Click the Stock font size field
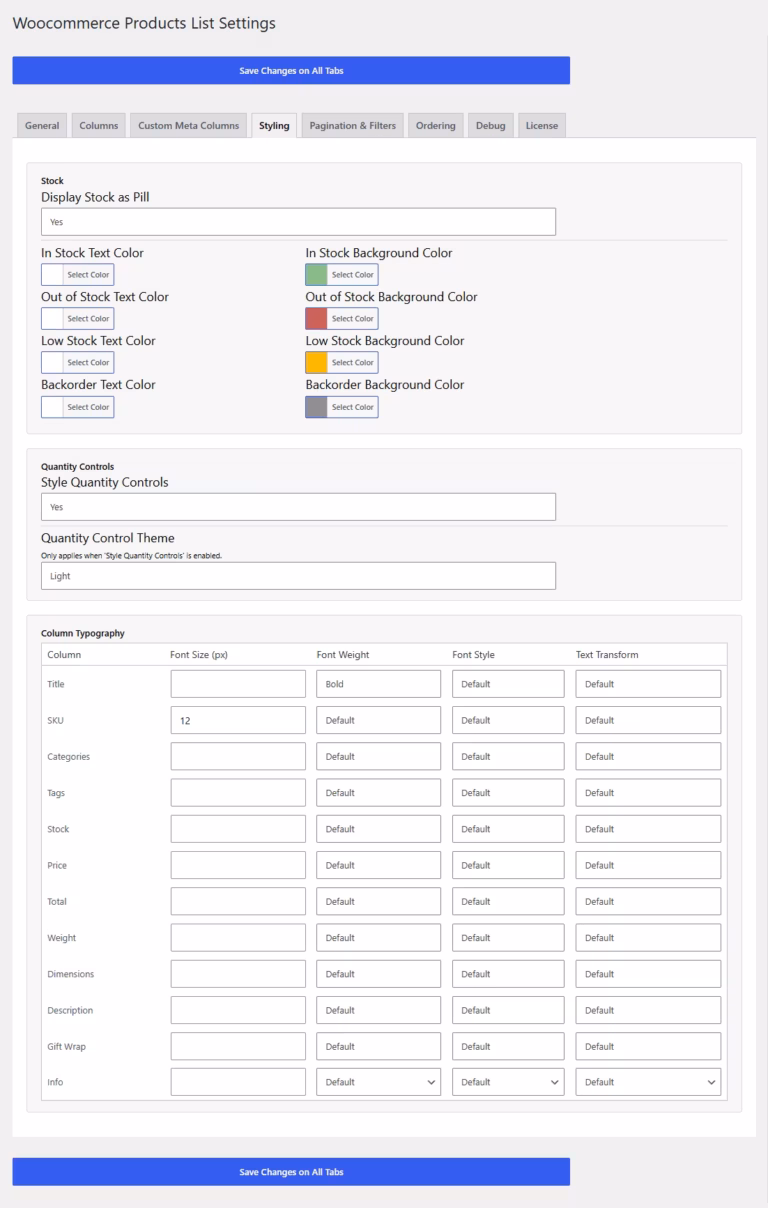 pyautogui.click(x=238, y=829)
